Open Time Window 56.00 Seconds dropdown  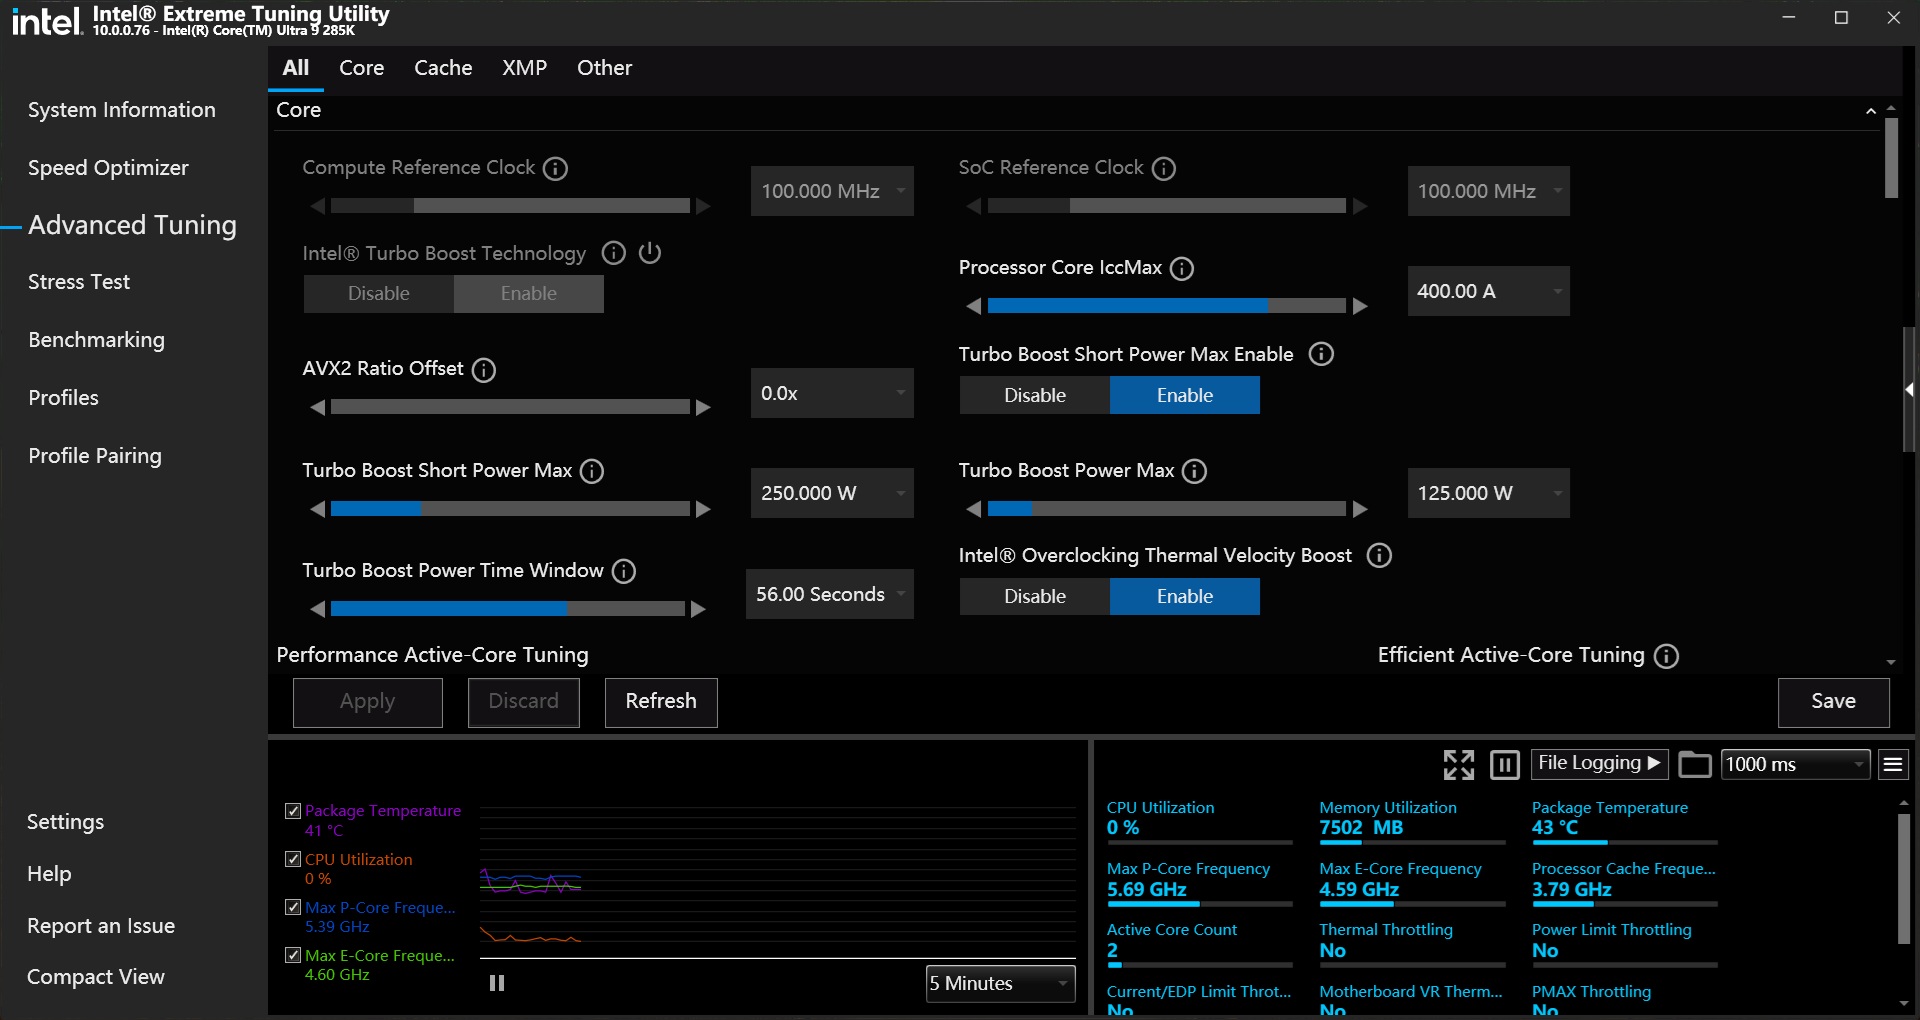point(830,594)
